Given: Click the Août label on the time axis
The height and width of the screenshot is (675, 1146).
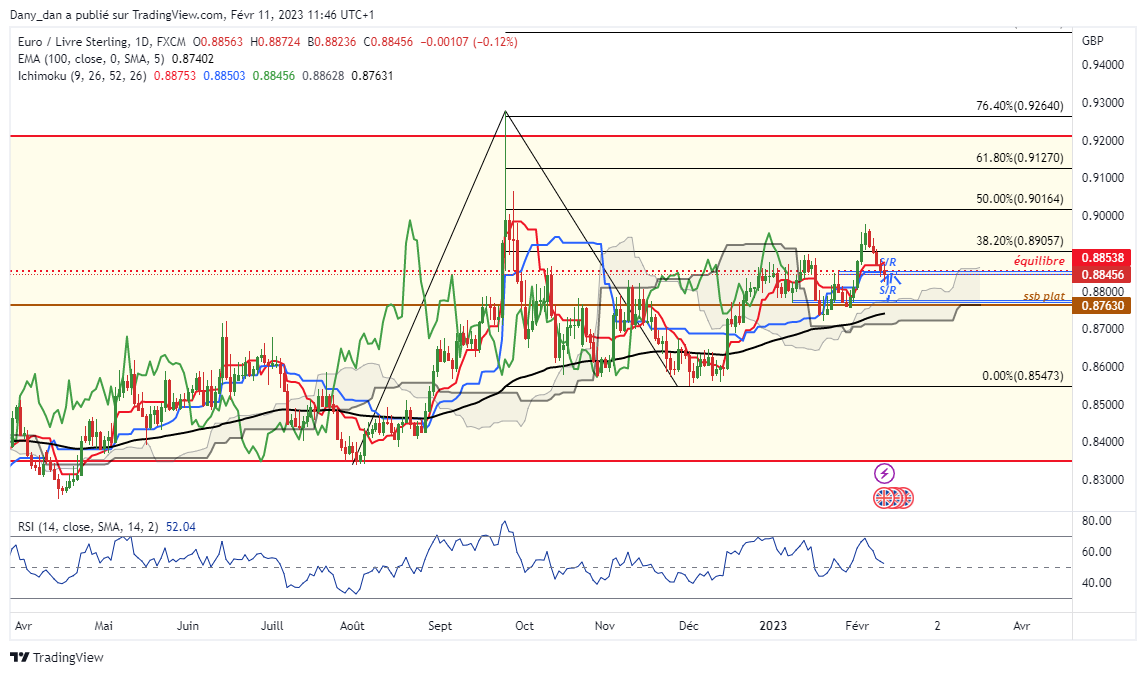Looking at the screenshot, I should tap(352, 626).
